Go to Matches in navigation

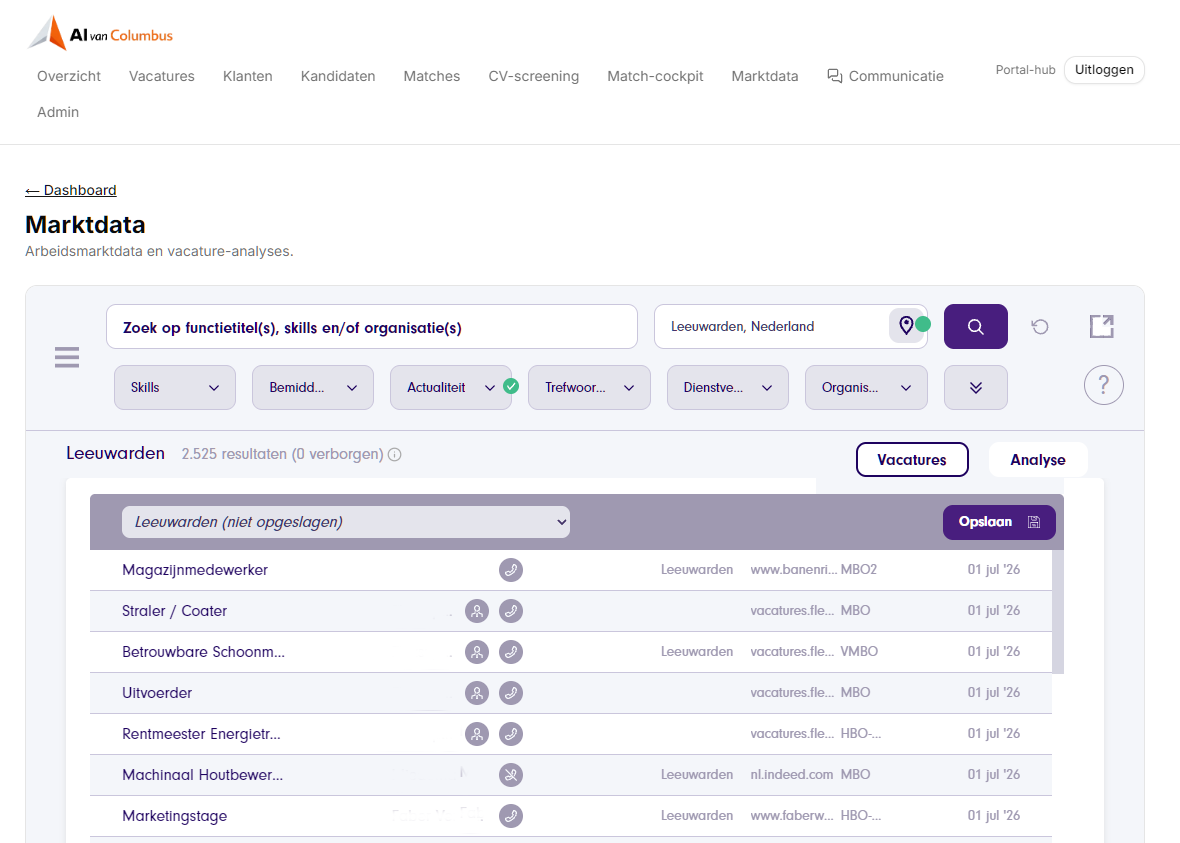coord(431,76)
